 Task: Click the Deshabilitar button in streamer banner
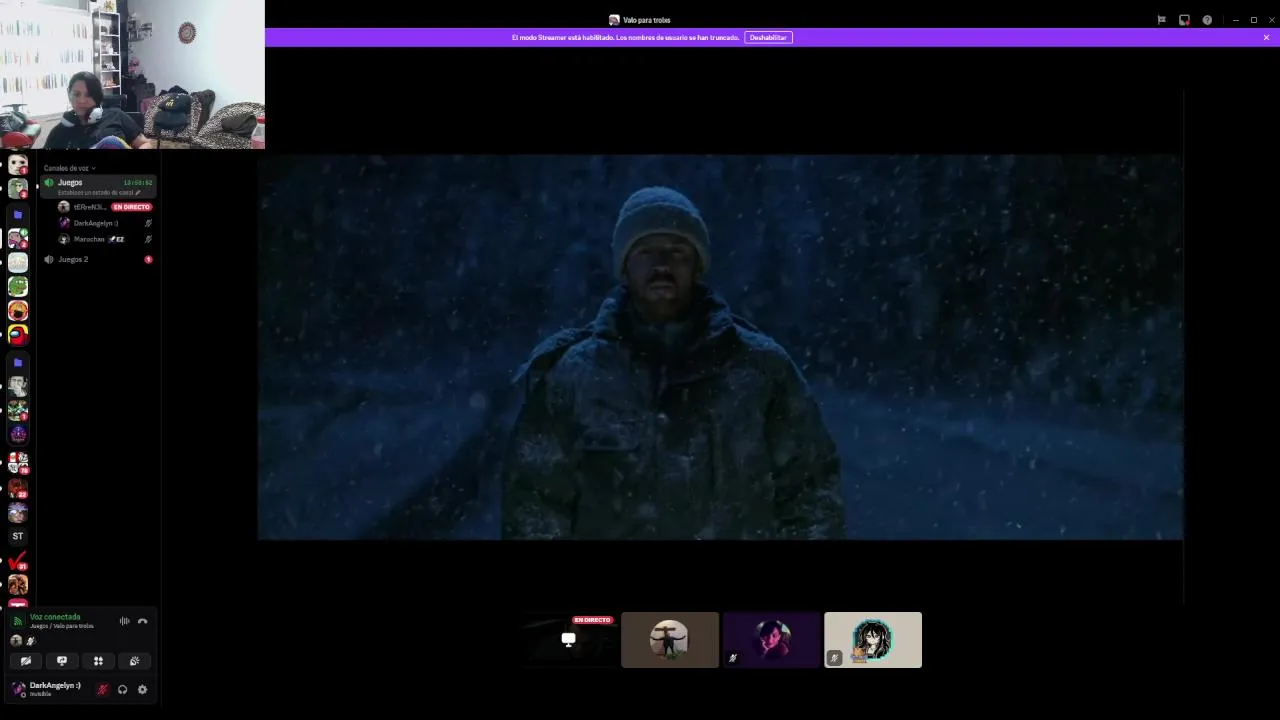click(x=768, y=37)
